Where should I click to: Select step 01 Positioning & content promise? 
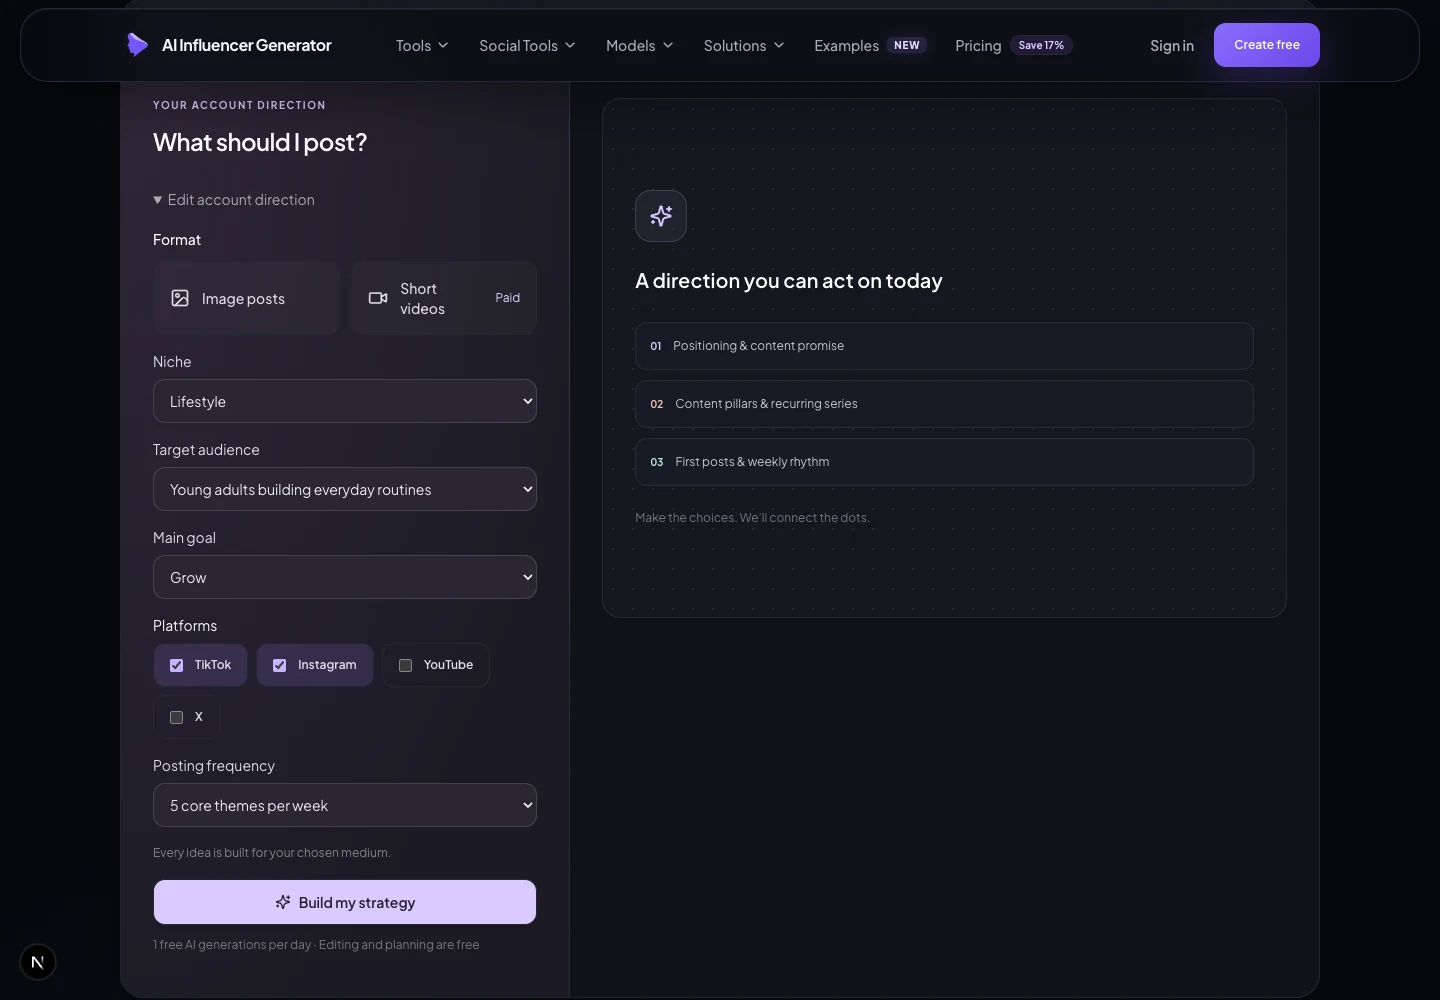point(944,346)
